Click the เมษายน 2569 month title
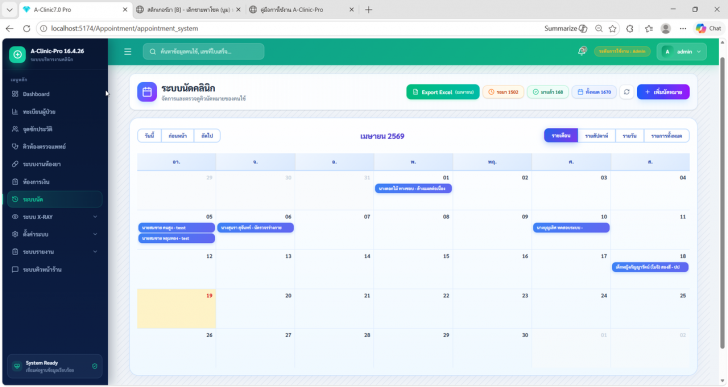Screen dimensions: 728x387 click(x=382, y=136)
